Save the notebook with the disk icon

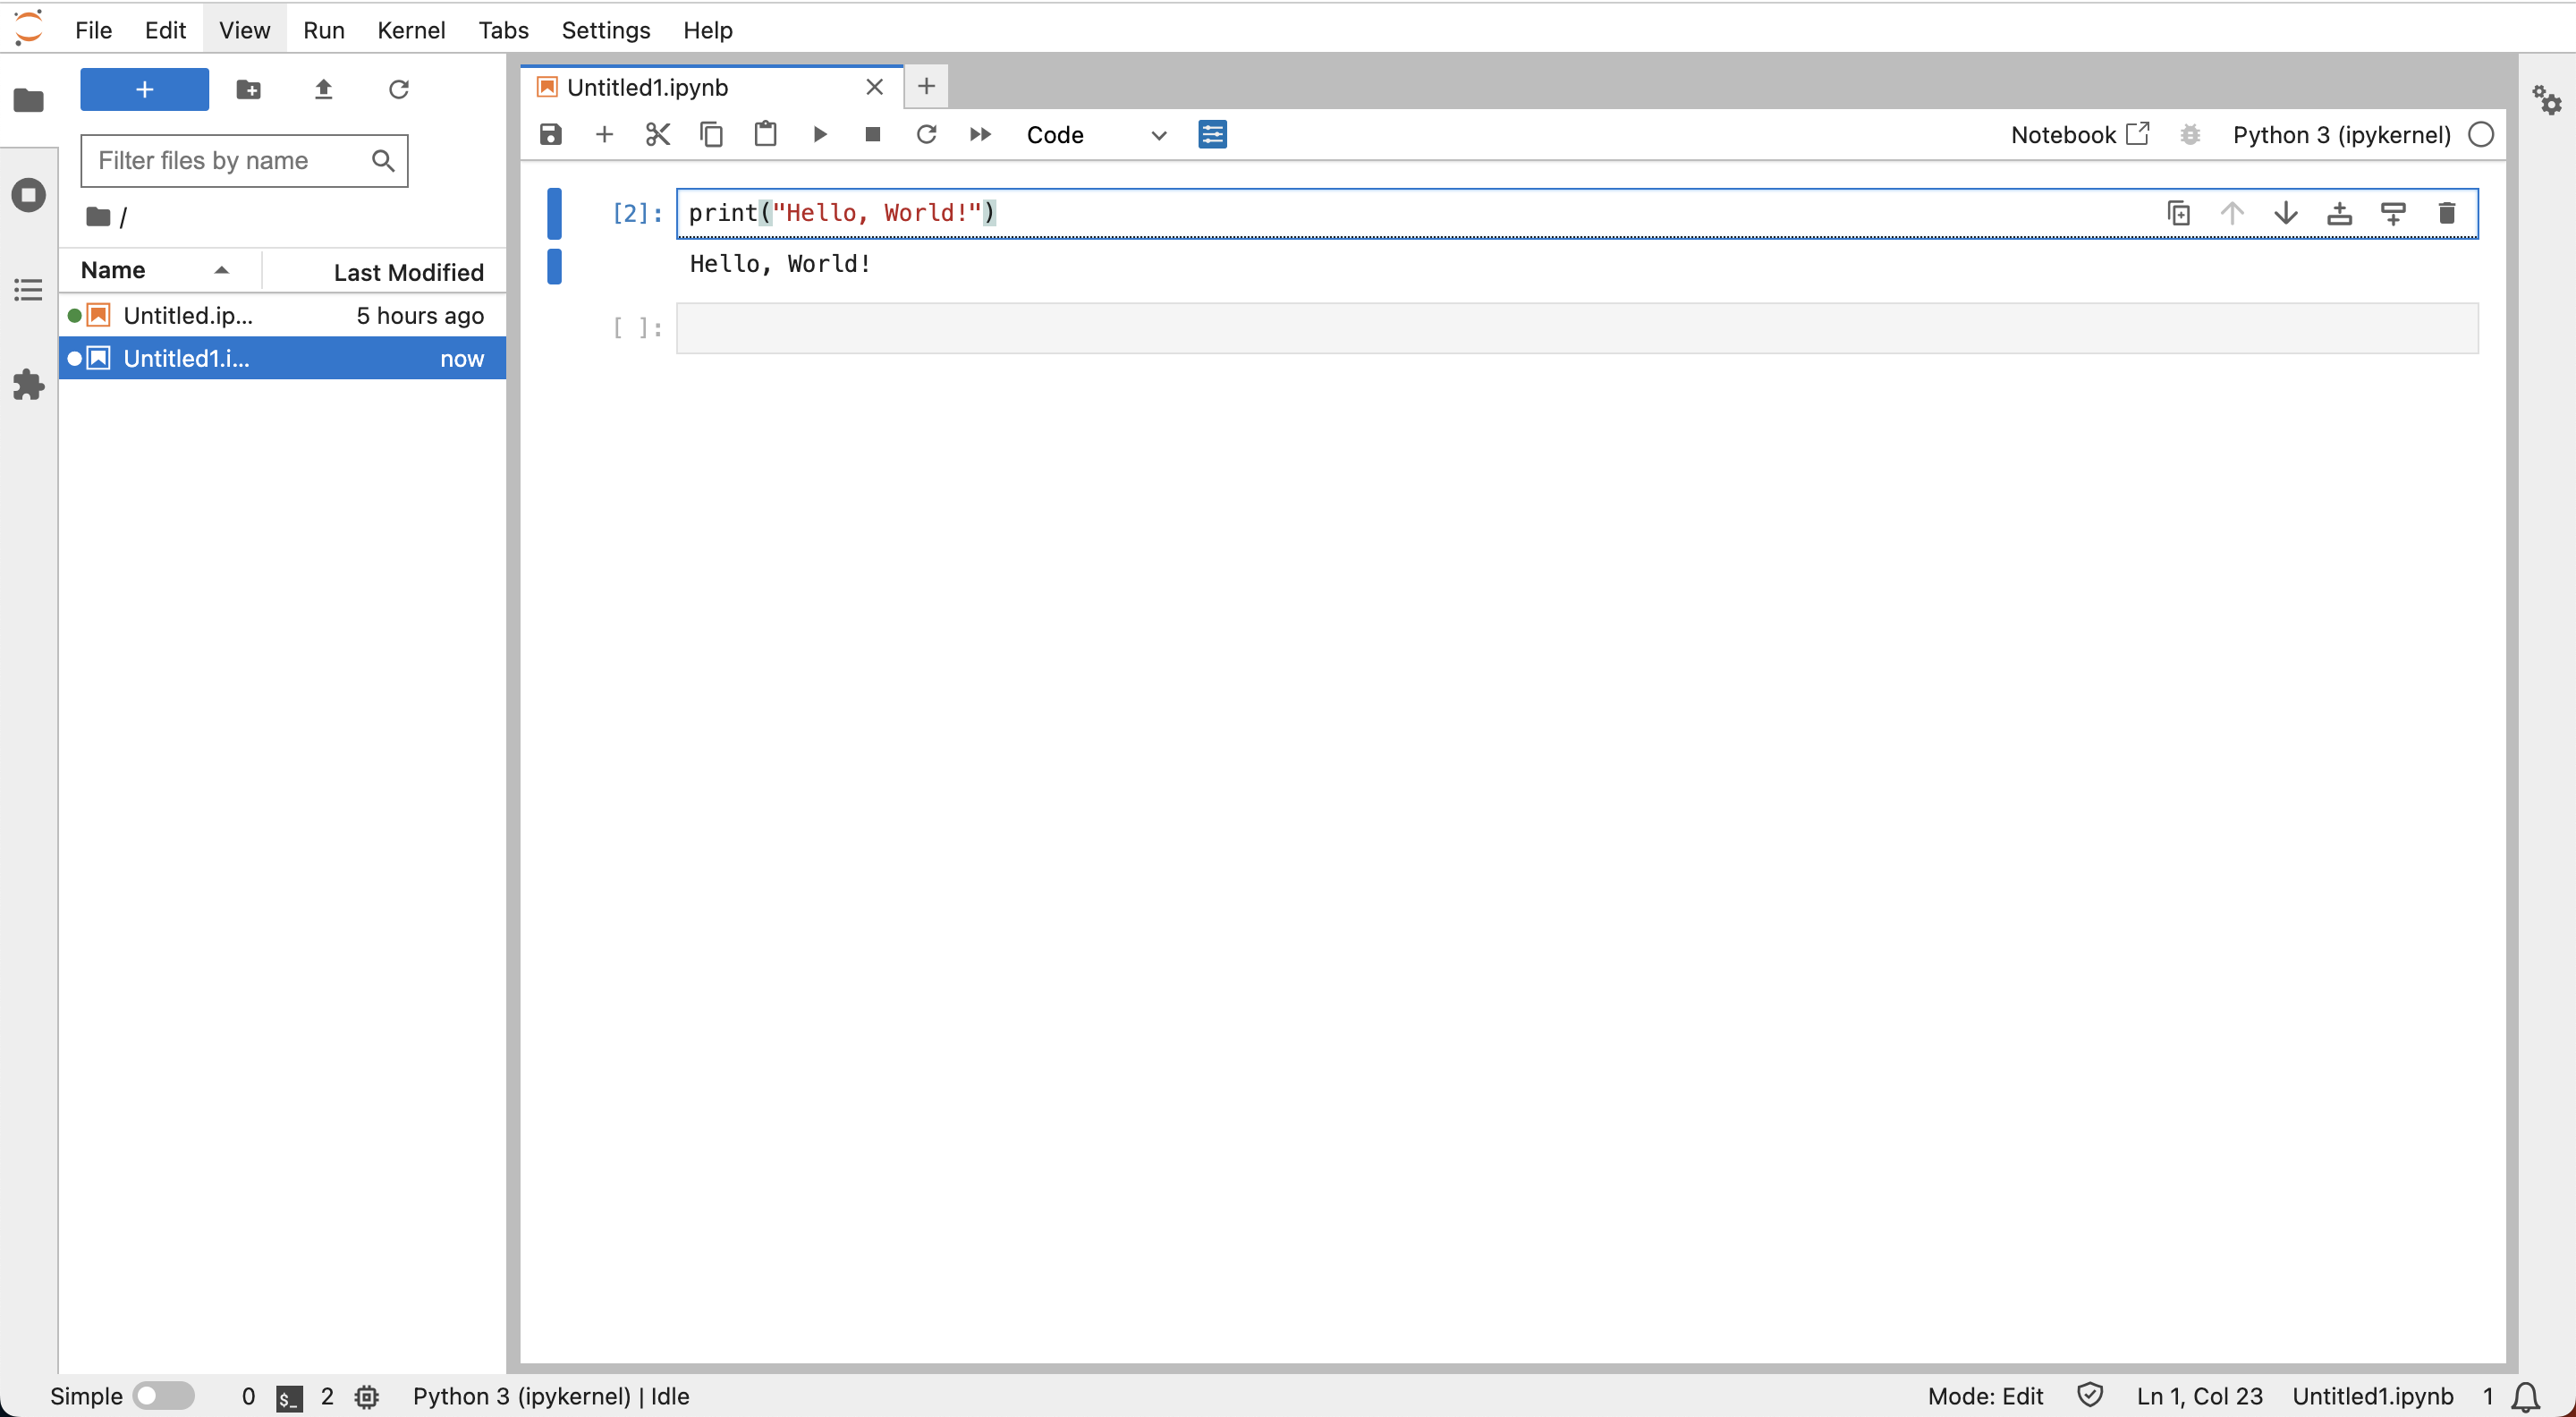(x=550, y=134)
